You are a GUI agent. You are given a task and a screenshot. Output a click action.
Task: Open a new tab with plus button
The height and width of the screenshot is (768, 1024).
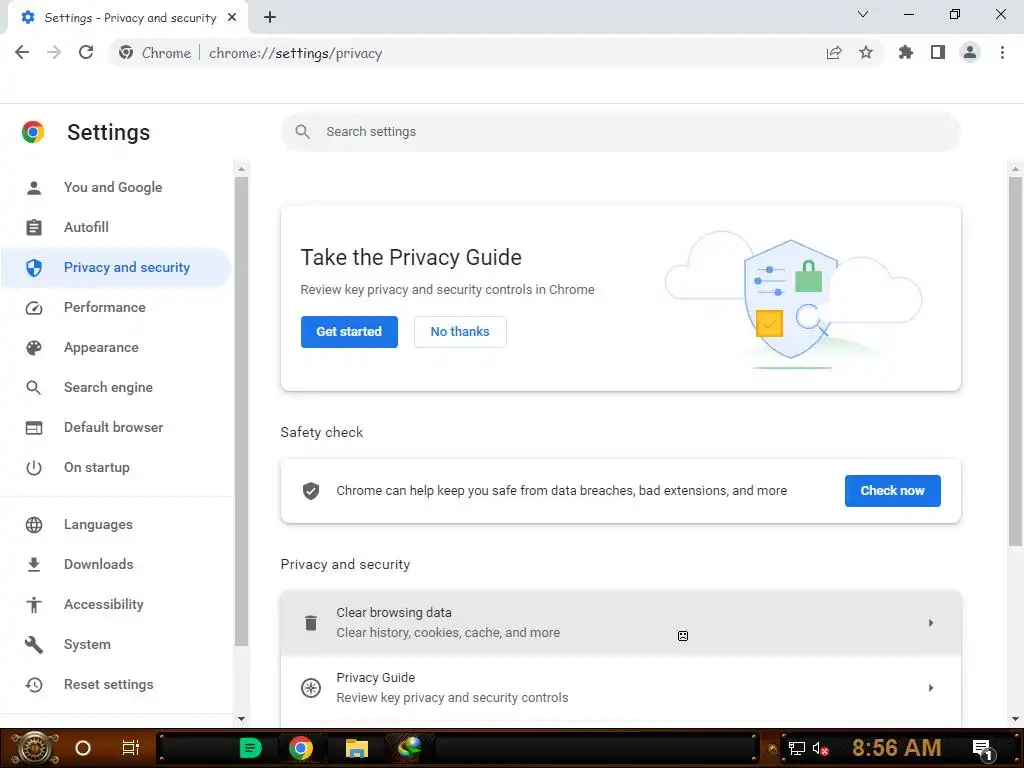pos(270,18)
